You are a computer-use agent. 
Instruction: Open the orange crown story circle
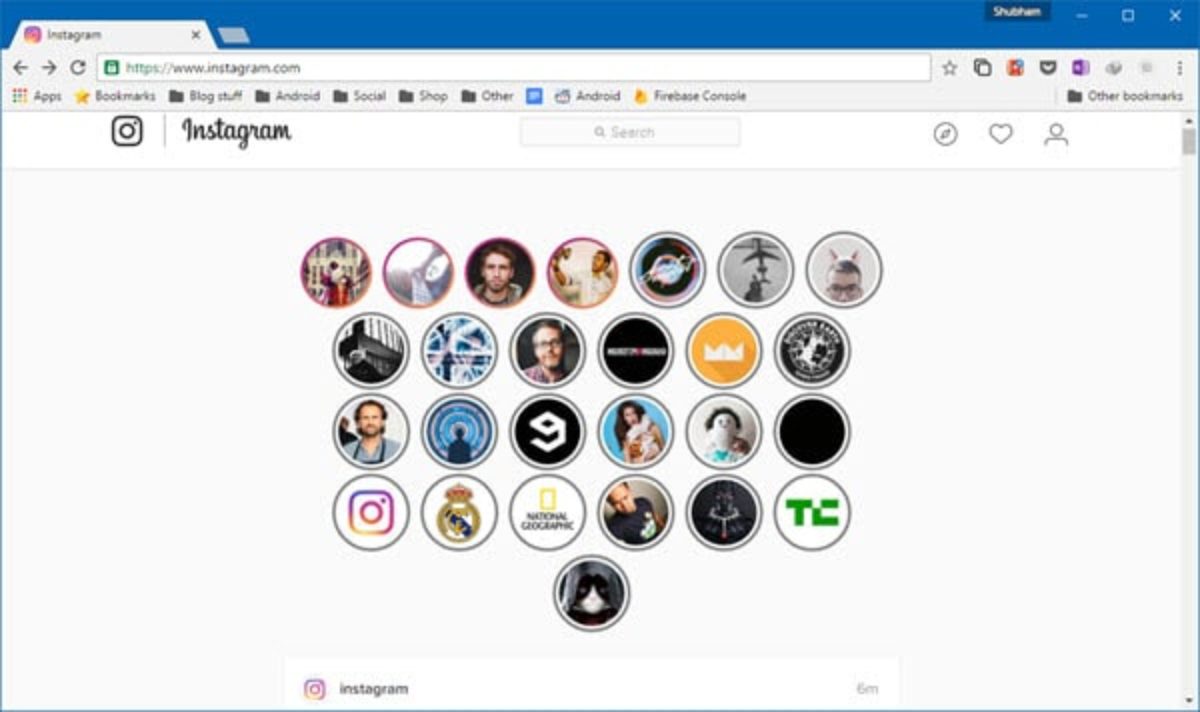(x=724, y=351)
